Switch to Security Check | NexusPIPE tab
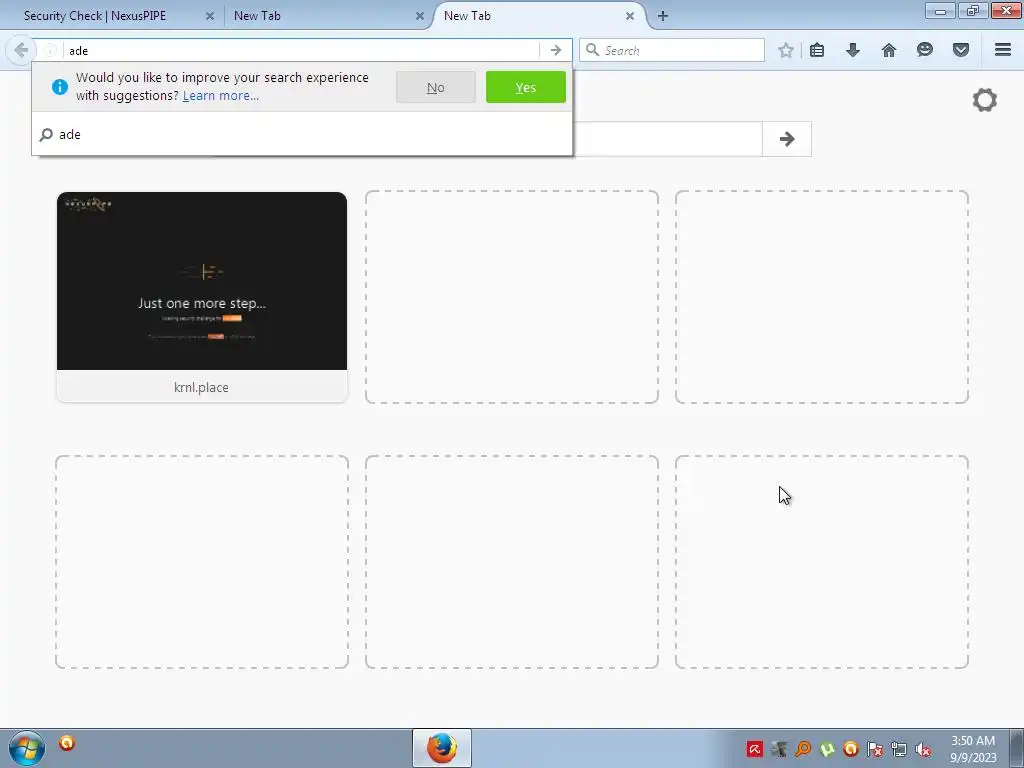 click(x=95, y=16)
